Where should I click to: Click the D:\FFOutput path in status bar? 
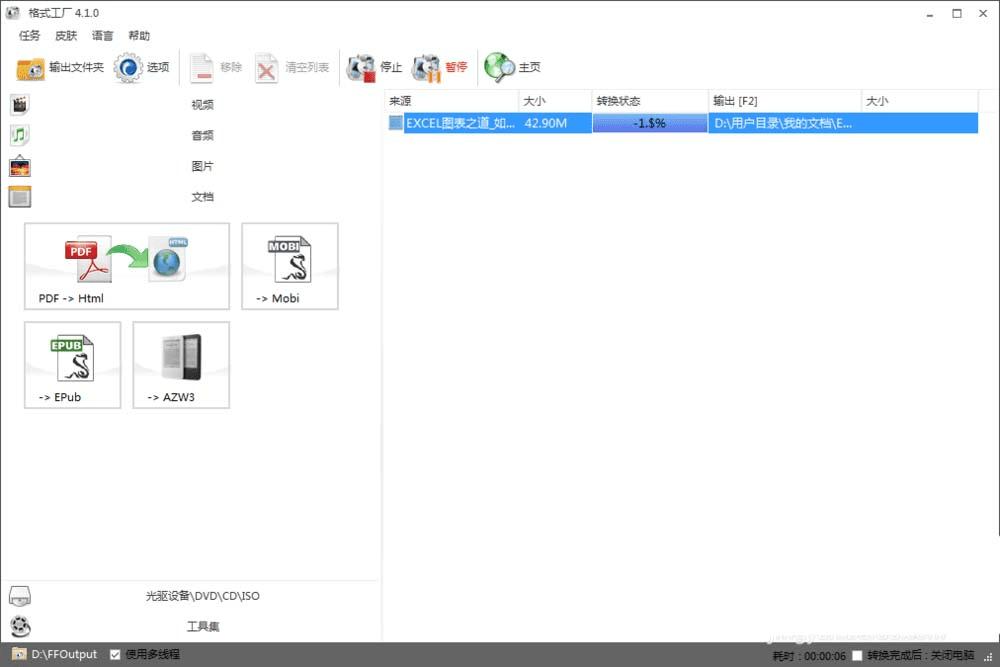pyautogui.click(x=64, y=654)
